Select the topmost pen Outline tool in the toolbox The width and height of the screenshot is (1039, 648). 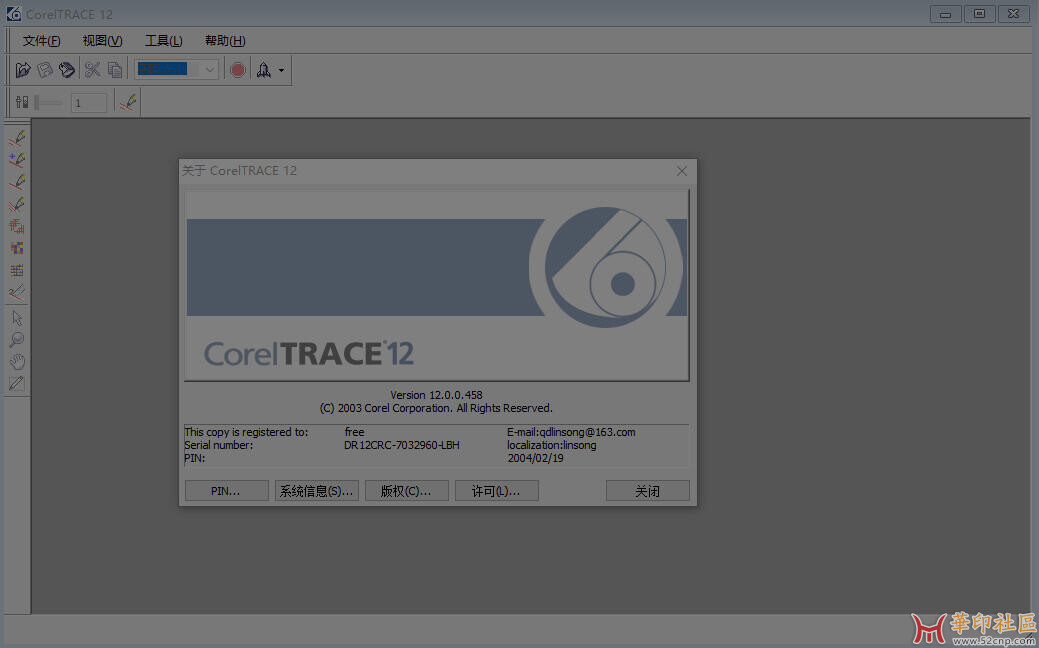point(17,140)
